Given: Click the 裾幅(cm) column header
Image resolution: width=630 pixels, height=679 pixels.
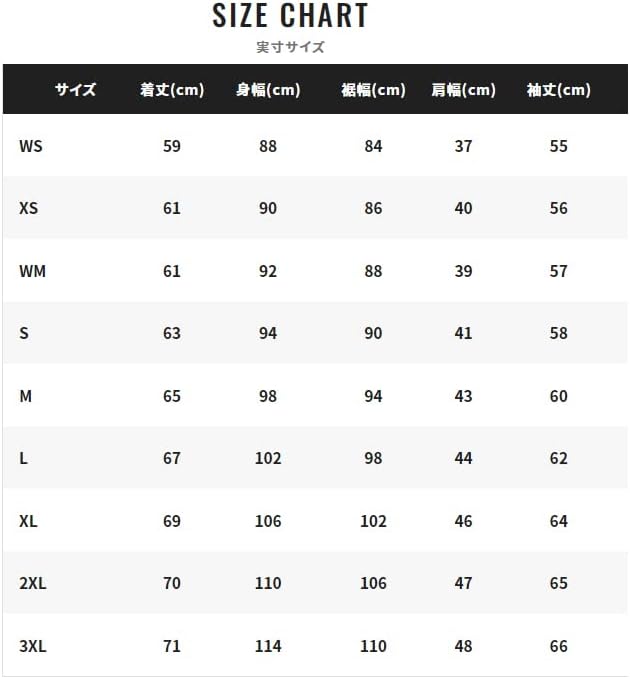Looking at the screenshot, I should point(373,90).
